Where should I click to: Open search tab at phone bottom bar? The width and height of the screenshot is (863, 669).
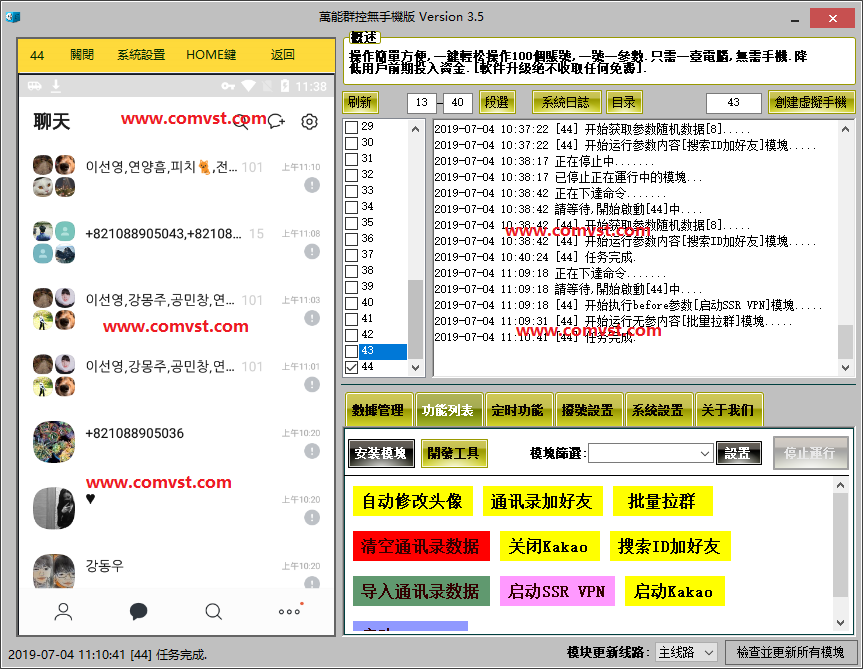coord(213,611)
